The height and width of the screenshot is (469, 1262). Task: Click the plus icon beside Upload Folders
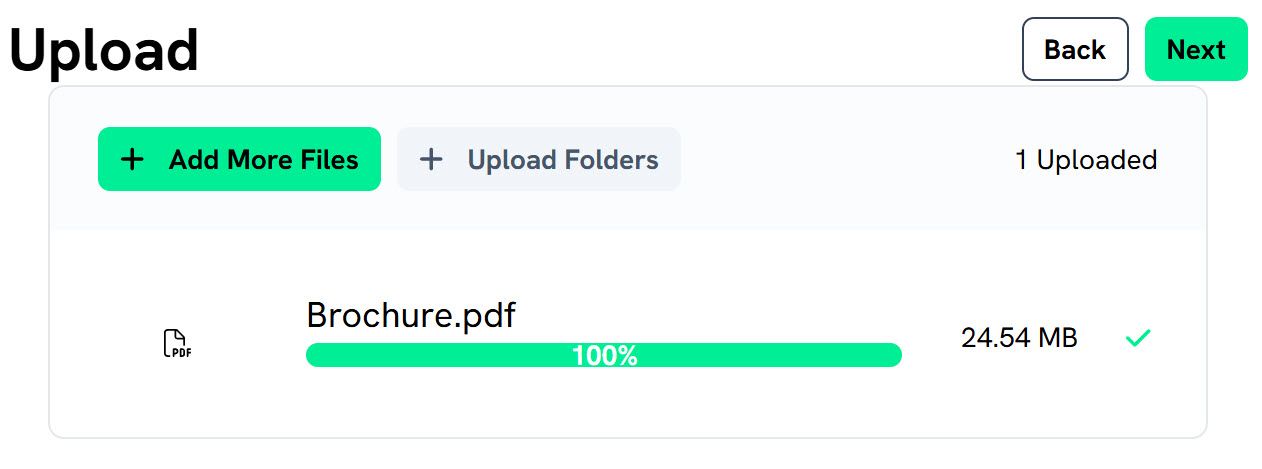[431, 159]
